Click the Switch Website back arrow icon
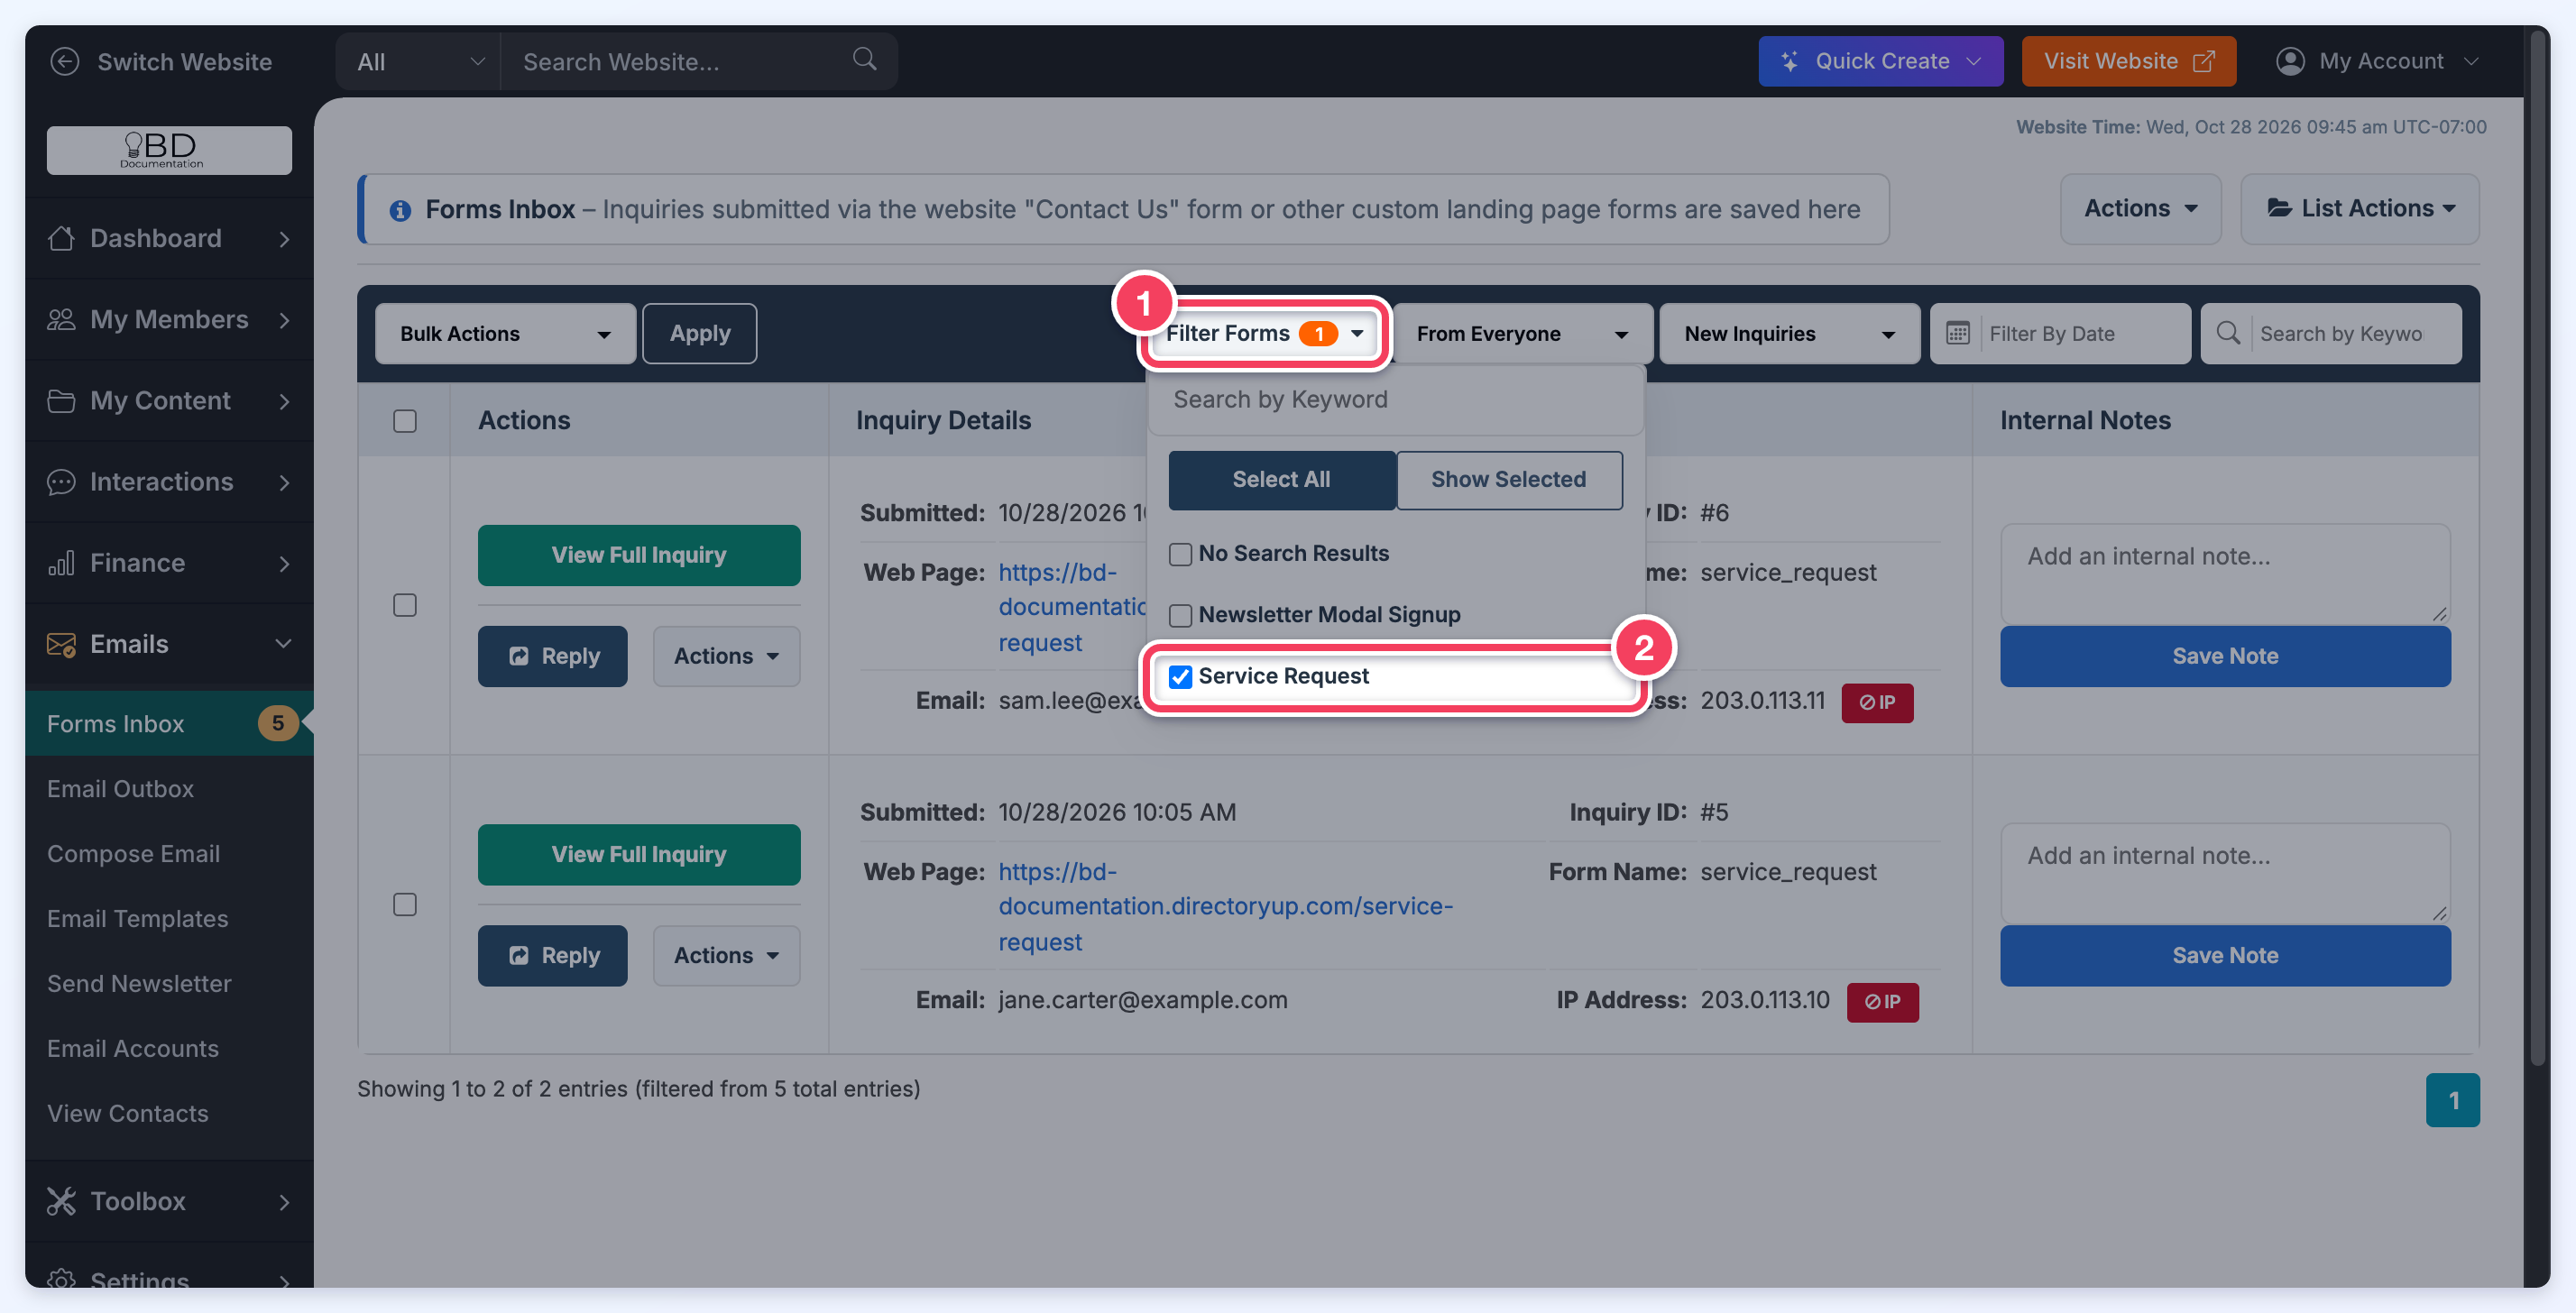The image size is (2576, 1313). tap(65, 62)
